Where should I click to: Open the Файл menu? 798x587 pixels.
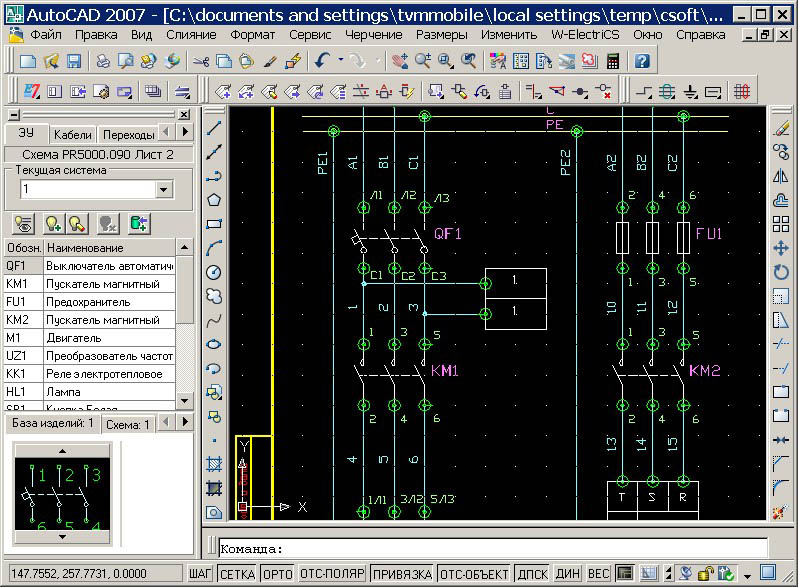tap(46, 35)
